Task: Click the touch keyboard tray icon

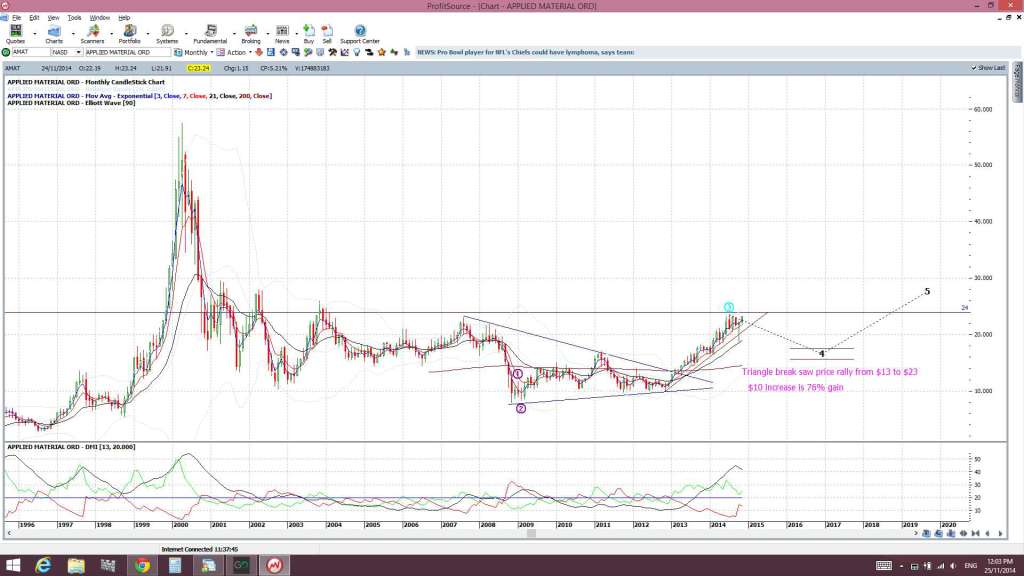Action: 884,566
